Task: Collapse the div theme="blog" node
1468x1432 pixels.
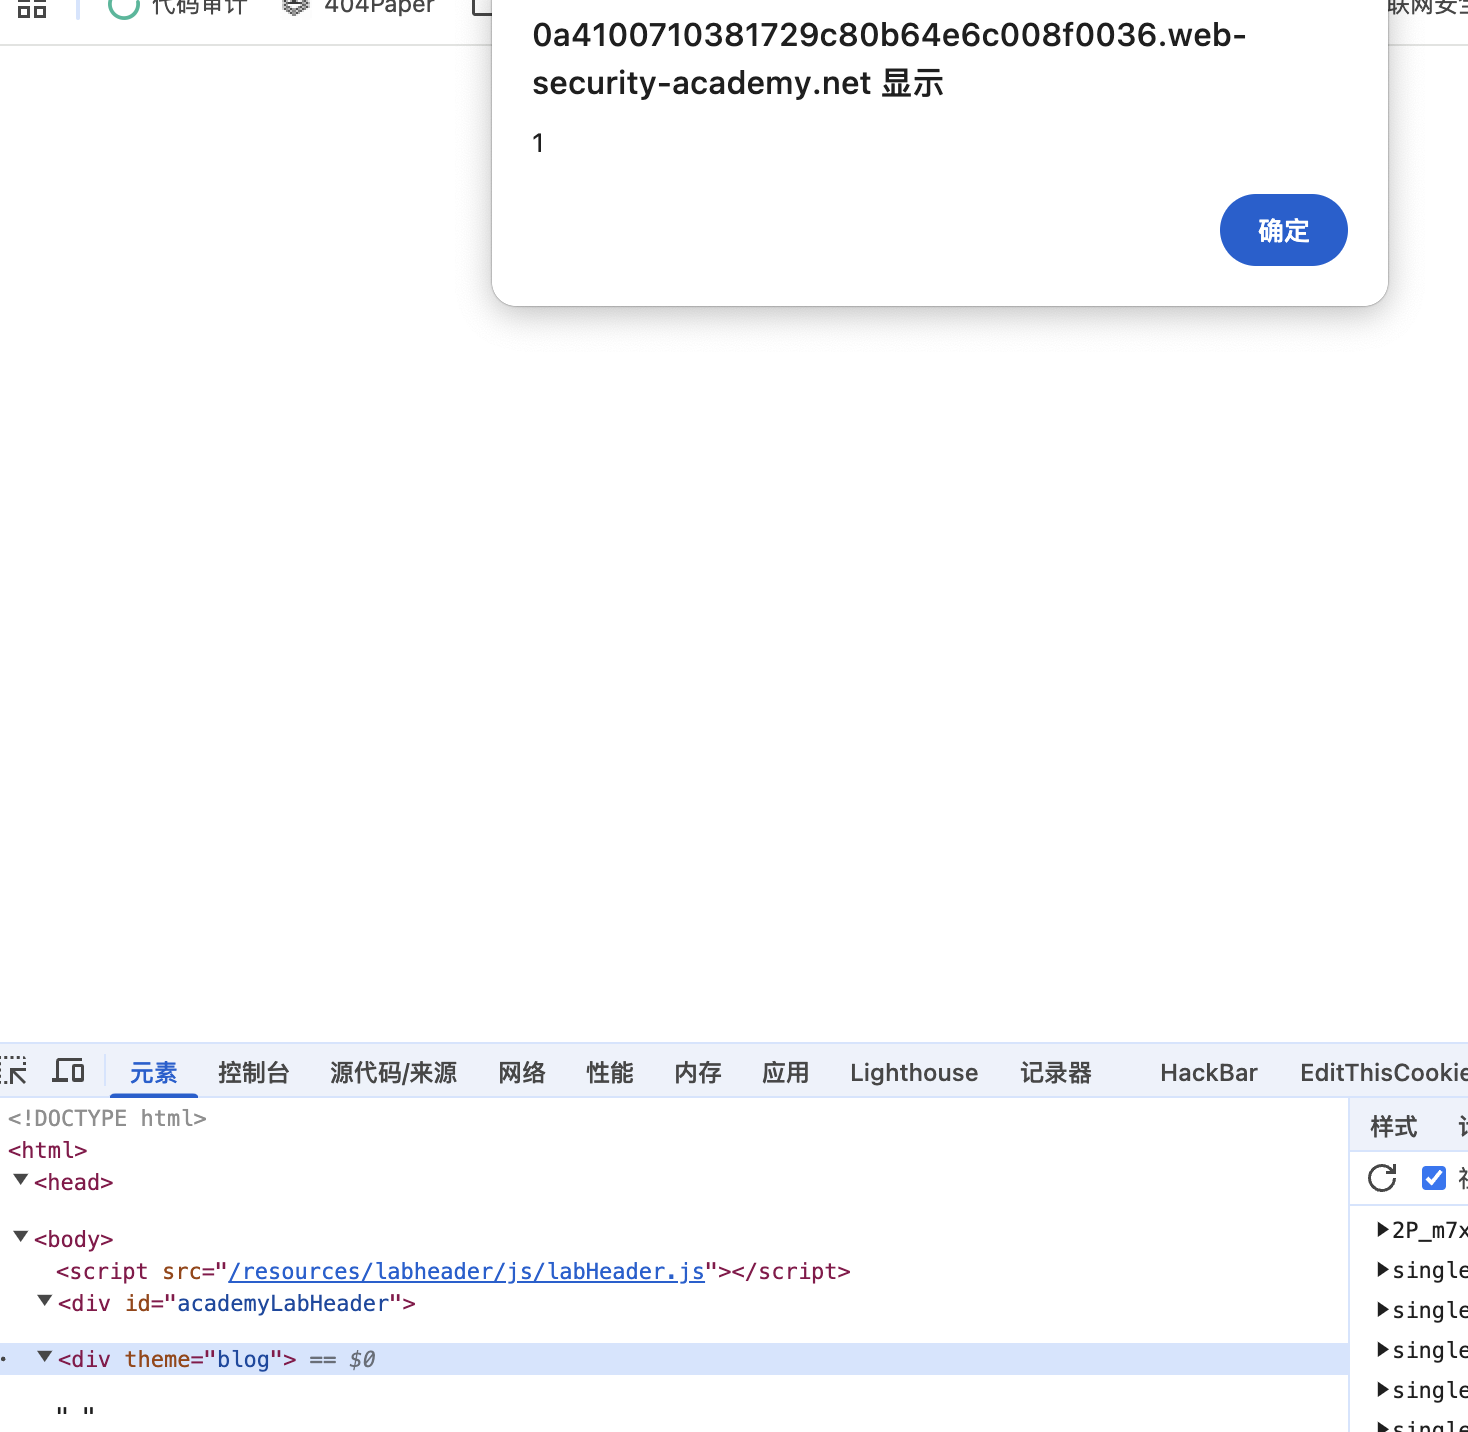Action: [x=44, y=1358]
